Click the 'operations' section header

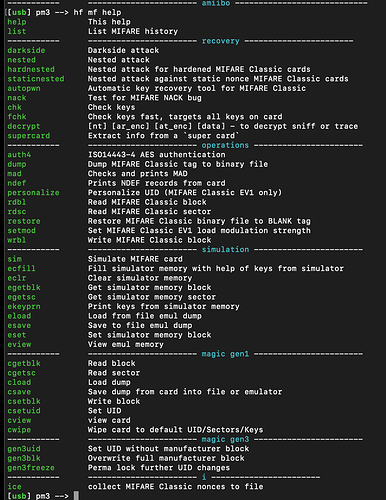225,145
